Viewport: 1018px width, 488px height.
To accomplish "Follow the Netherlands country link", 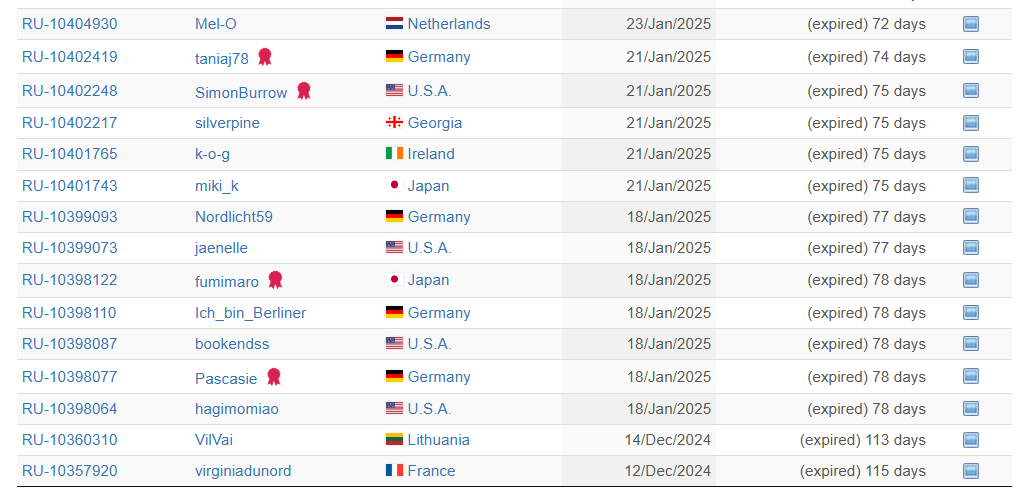I will pyautogui.click(x=449, y=24).
